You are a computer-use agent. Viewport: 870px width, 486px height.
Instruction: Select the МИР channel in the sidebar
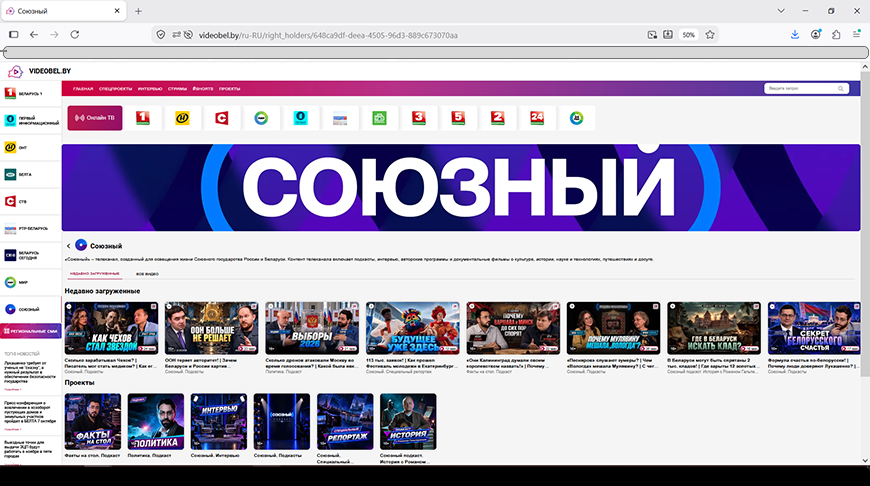31,282
